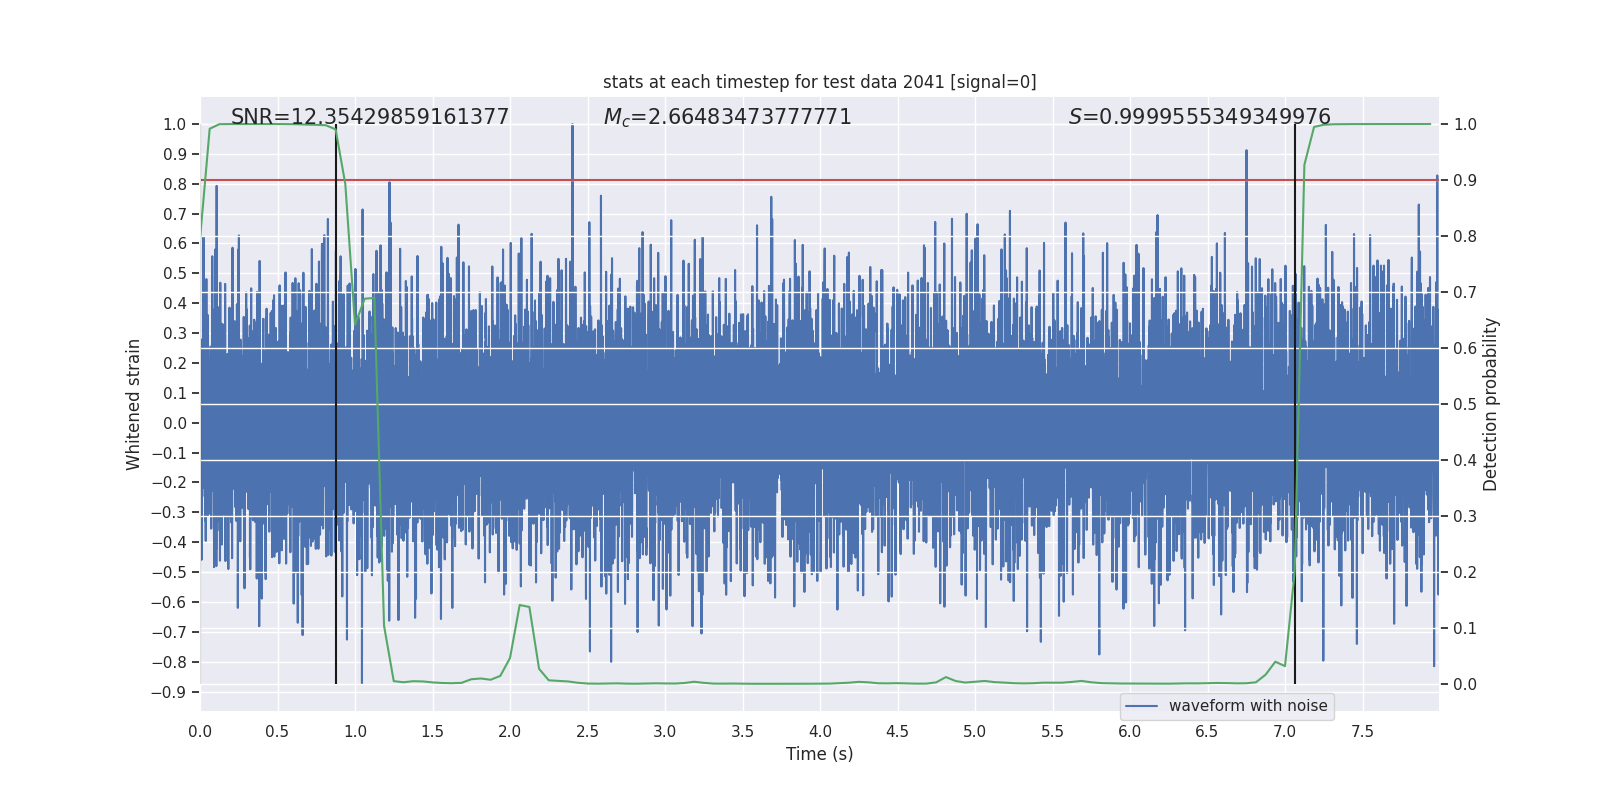Click the chirp mass Mc annotation
Screen dimensions: 1600x800
[x=727, y=117]
